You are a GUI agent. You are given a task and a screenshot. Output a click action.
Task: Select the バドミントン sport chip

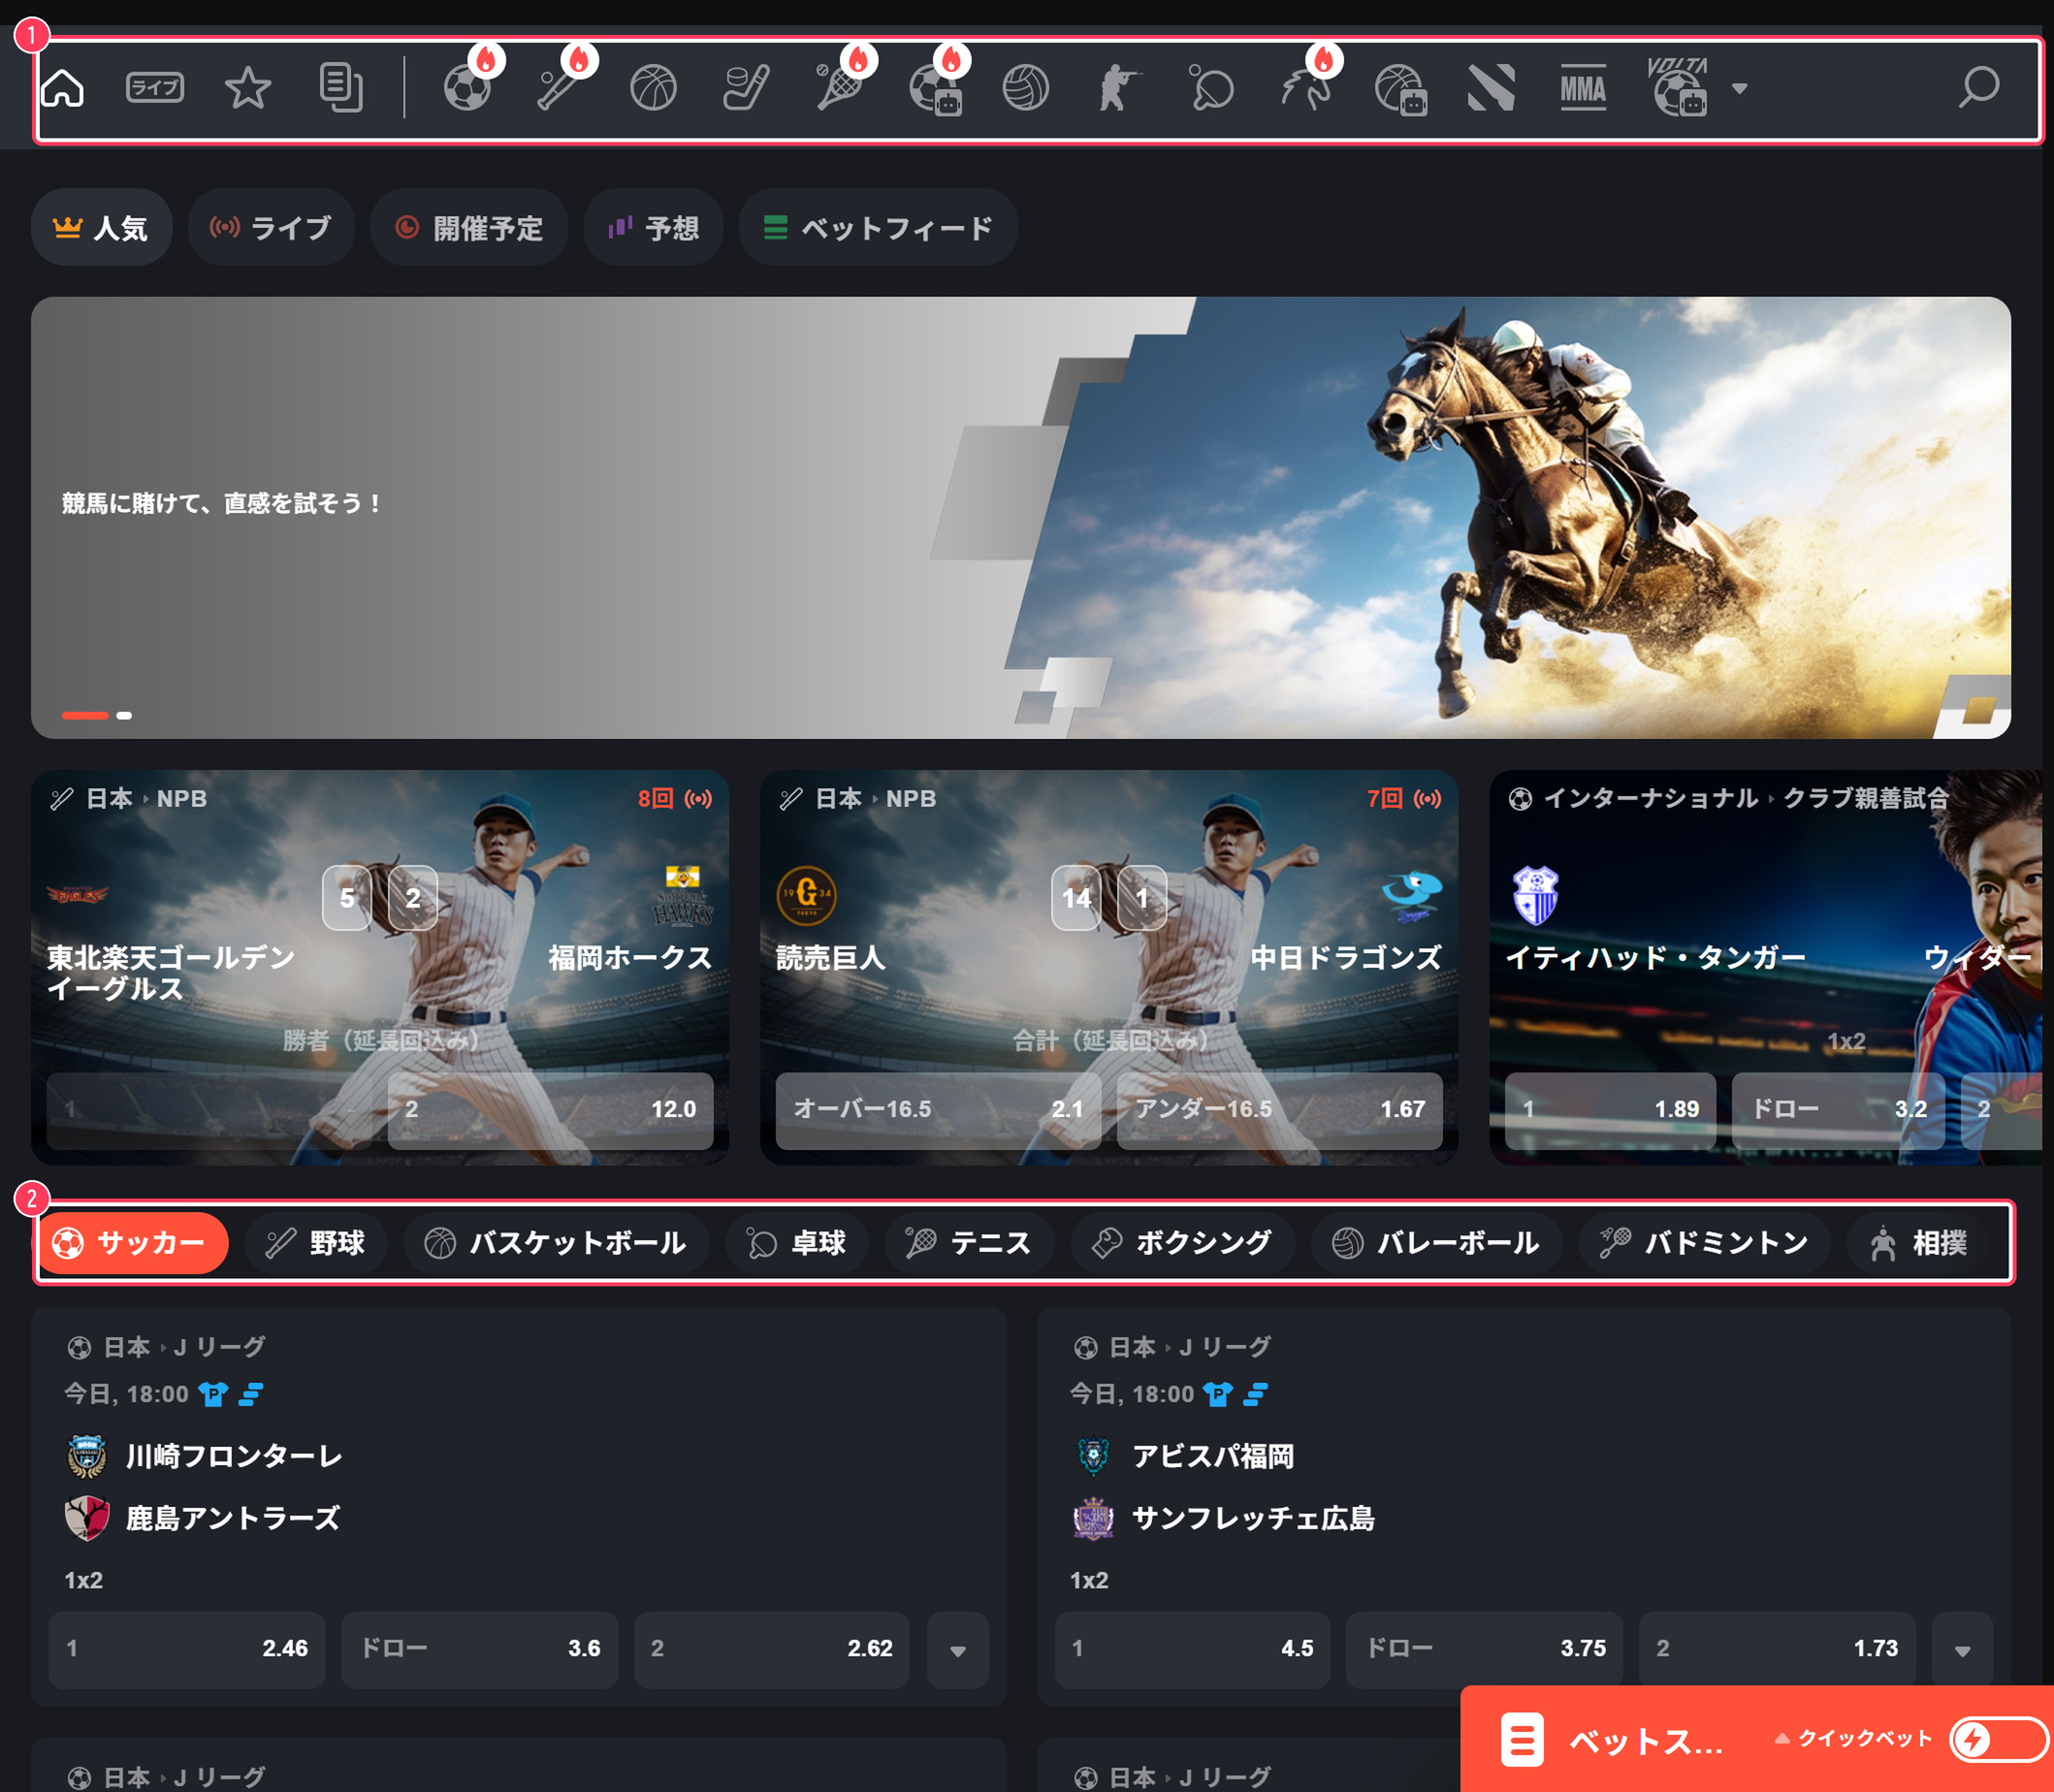point(1705,1243)
